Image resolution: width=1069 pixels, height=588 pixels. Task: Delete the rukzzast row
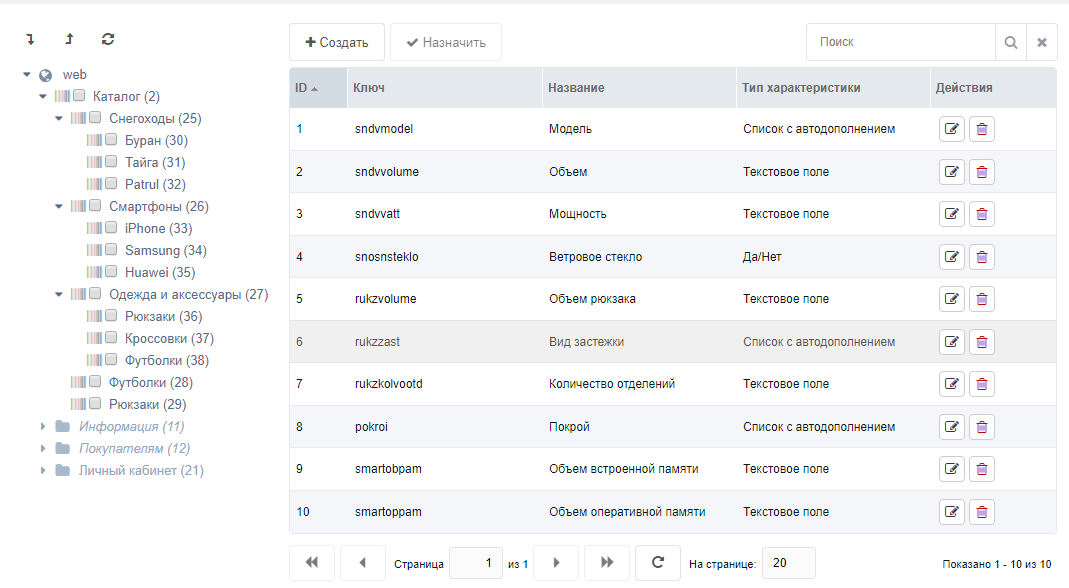(982, 342)
